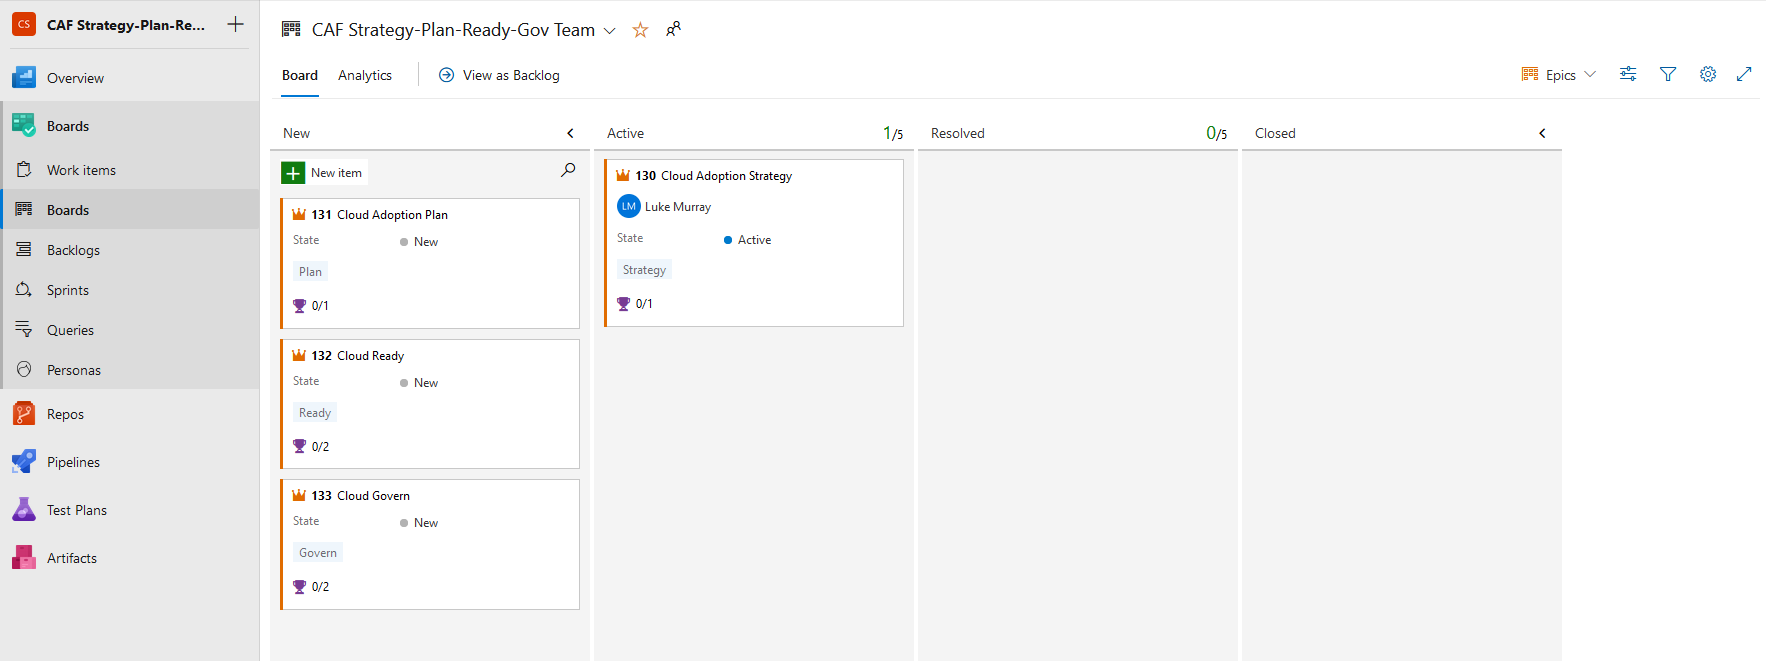Click card ID 132
The width and height of the screenshot is (1766, 661).
[321, 356]
